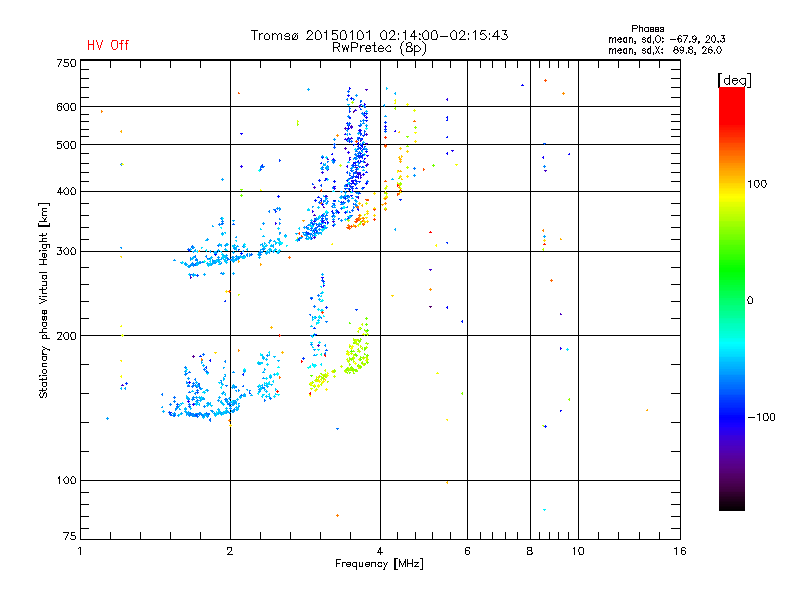This screenshot has height=600, width=800.
Task: Click the x-axis tick label '4'
Action: tap(380, 551)
